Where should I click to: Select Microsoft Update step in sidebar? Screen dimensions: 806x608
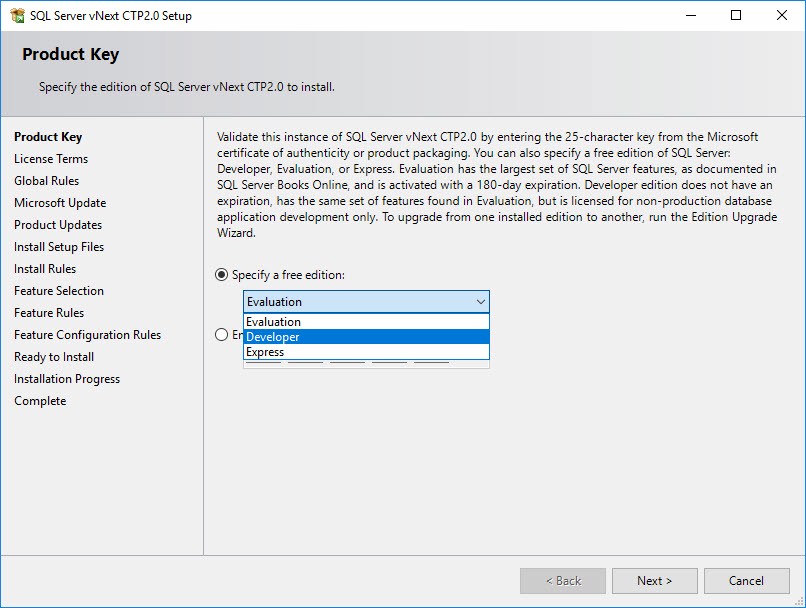point(60,203)
